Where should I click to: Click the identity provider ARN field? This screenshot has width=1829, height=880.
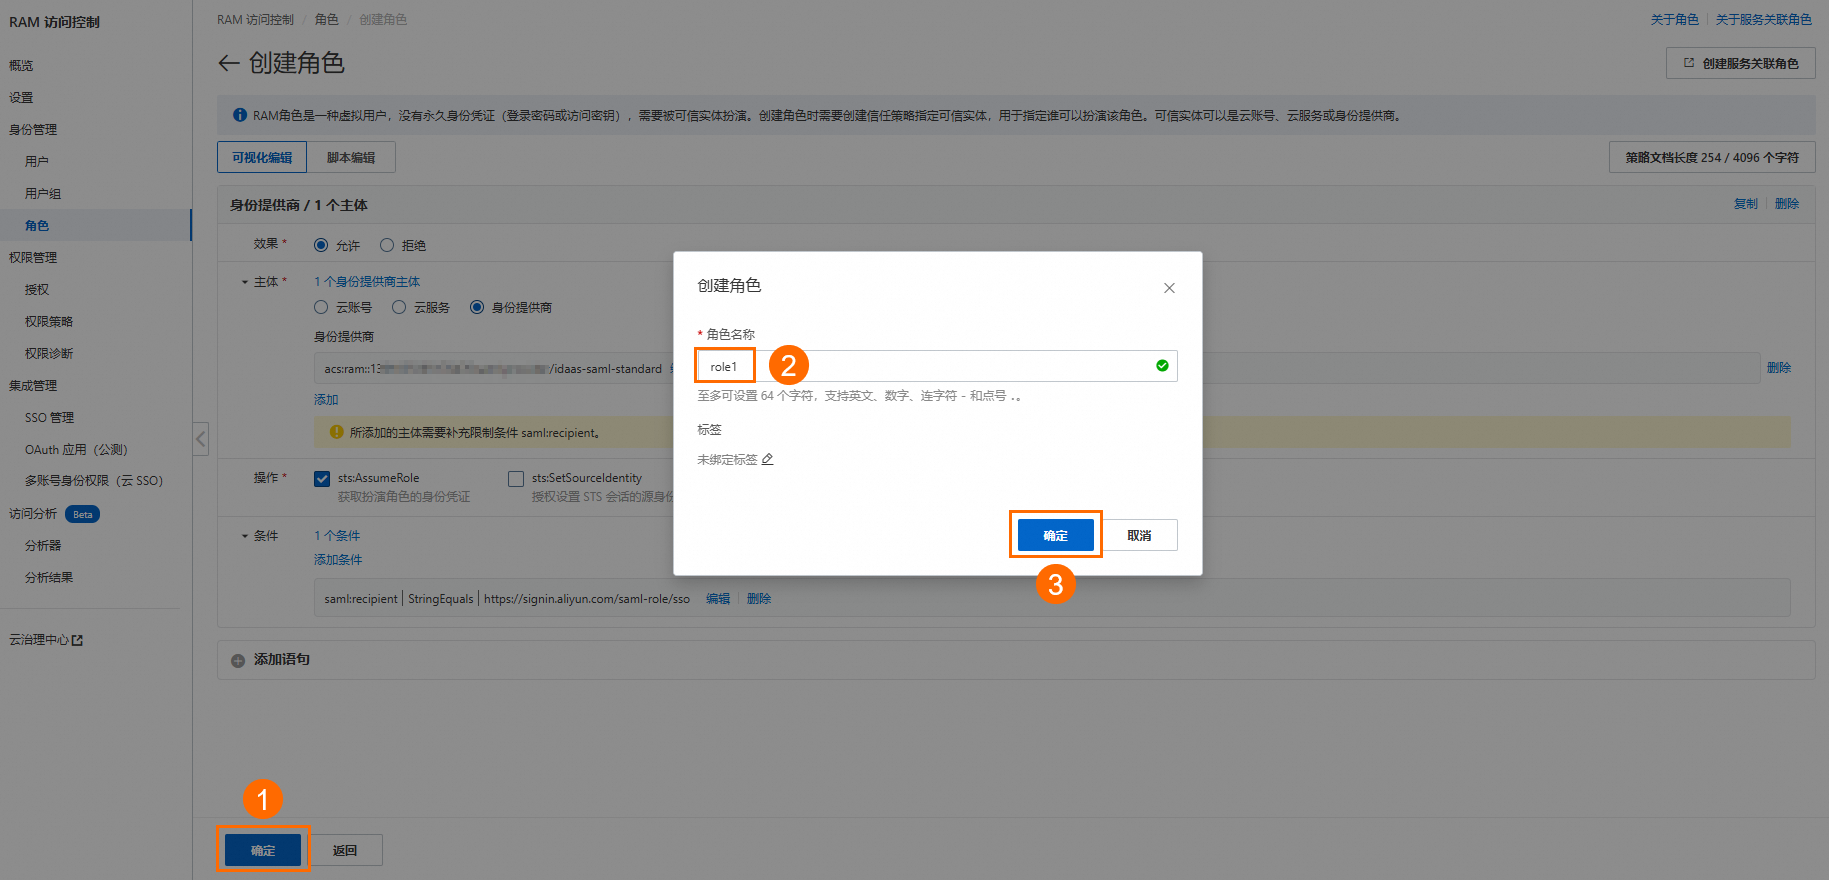click(1036, 368)
